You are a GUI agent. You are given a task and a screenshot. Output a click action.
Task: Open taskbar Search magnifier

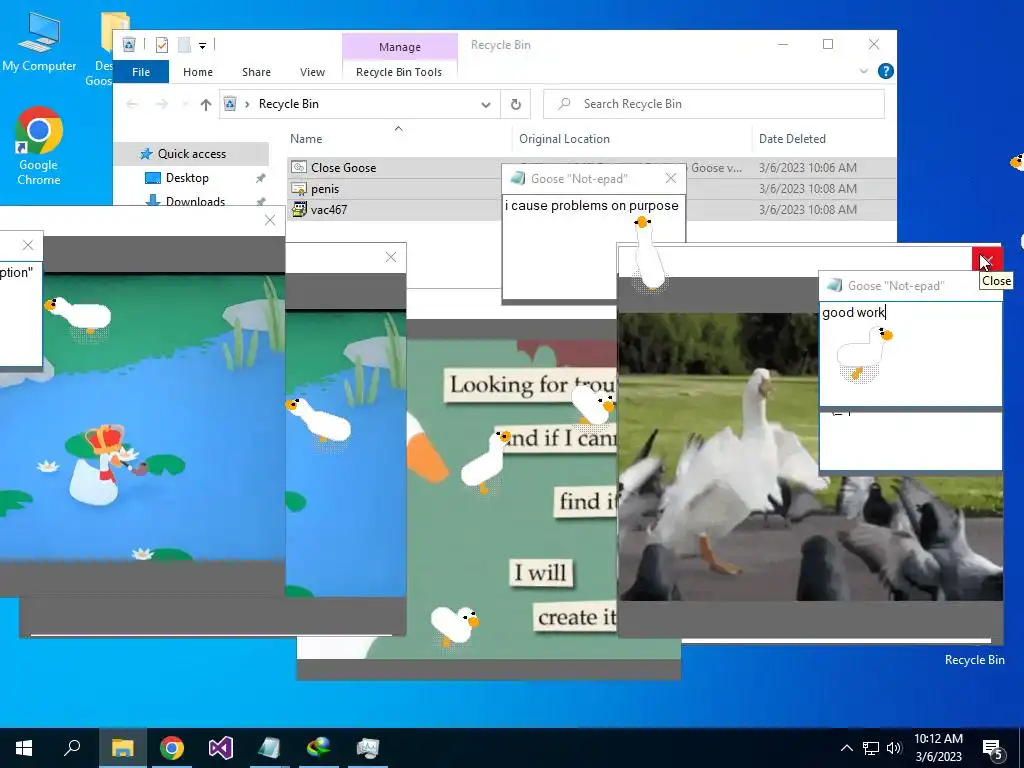(72, 748)
